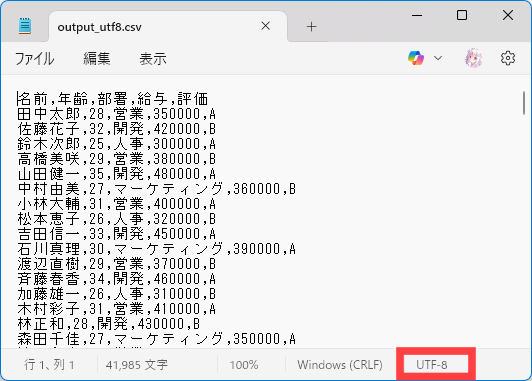This screenshot has height=381, width=532.
Task: Click the 斉藤春香 row
Action: click(x=117, y=279)
